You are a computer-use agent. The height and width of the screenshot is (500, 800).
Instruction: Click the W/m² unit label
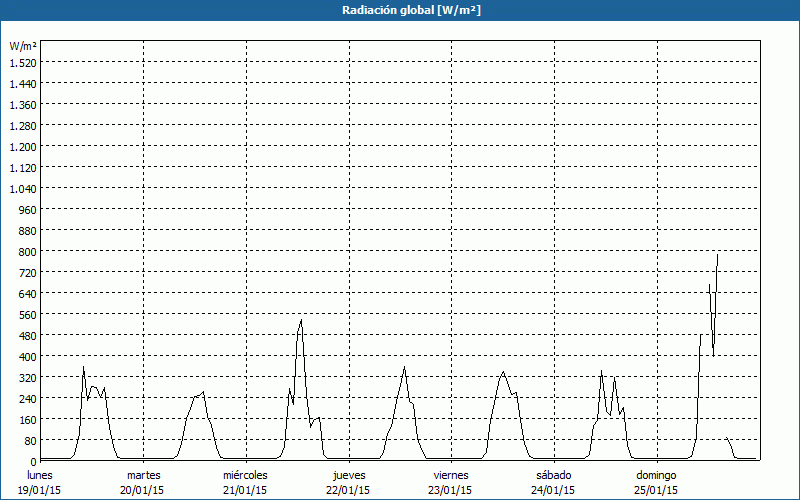(x=23, y=46)
